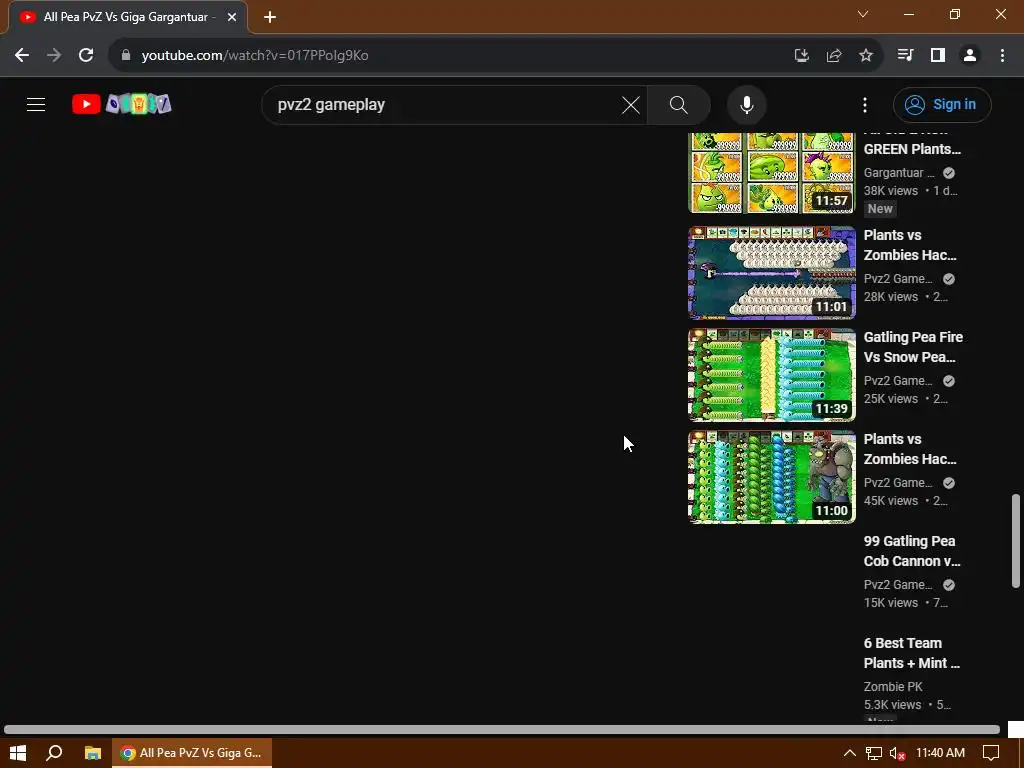Click the install app icon in address bar
This screenshot has width=1024, height=768.
(802, 56)
